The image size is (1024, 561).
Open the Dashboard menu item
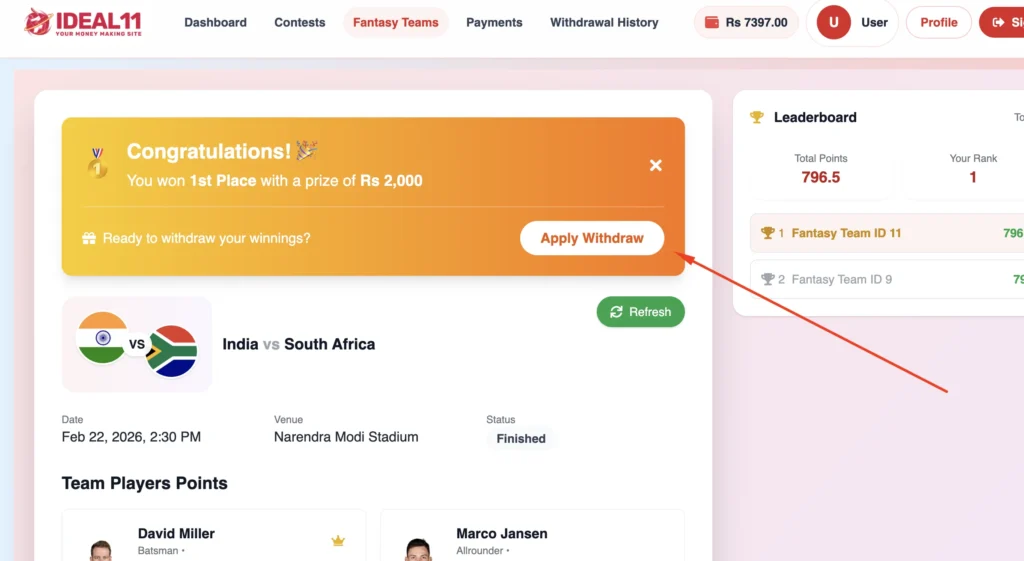click(x=215, y=22)
